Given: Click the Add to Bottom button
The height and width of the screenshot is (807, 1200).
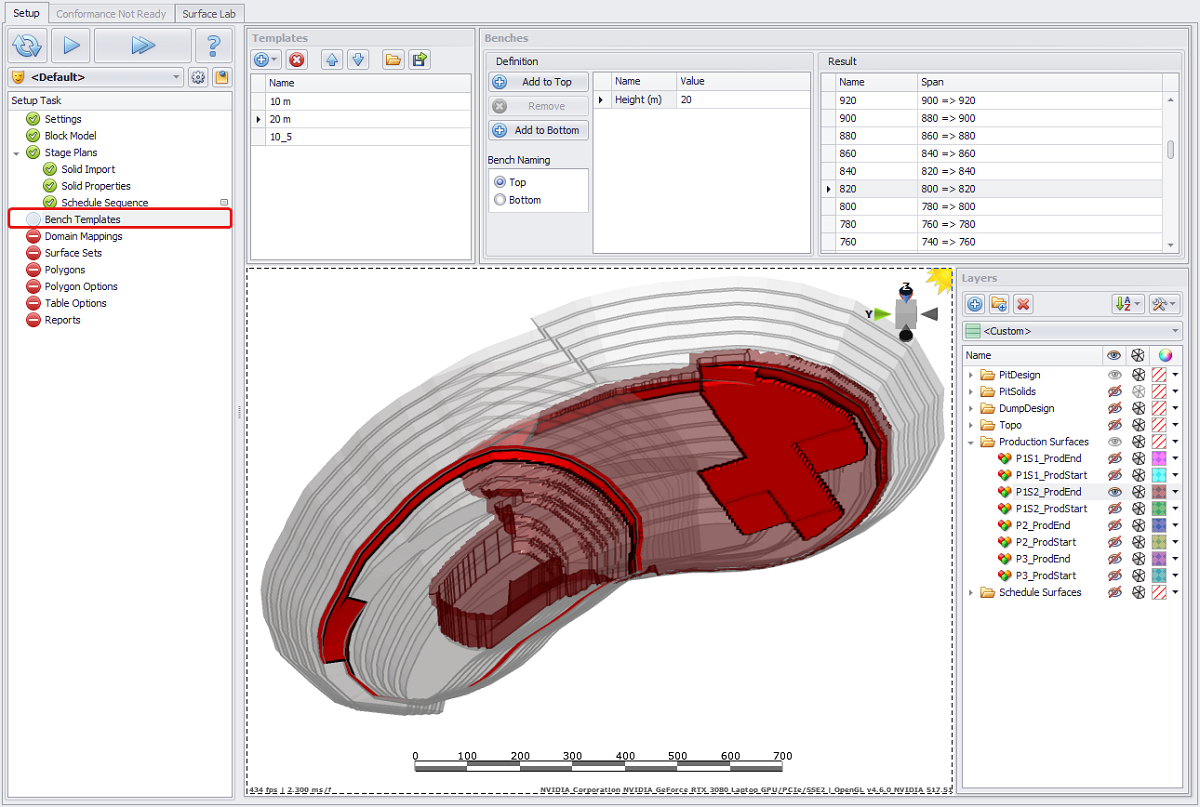Looking at the screenshot, I should tap(538, 130).
